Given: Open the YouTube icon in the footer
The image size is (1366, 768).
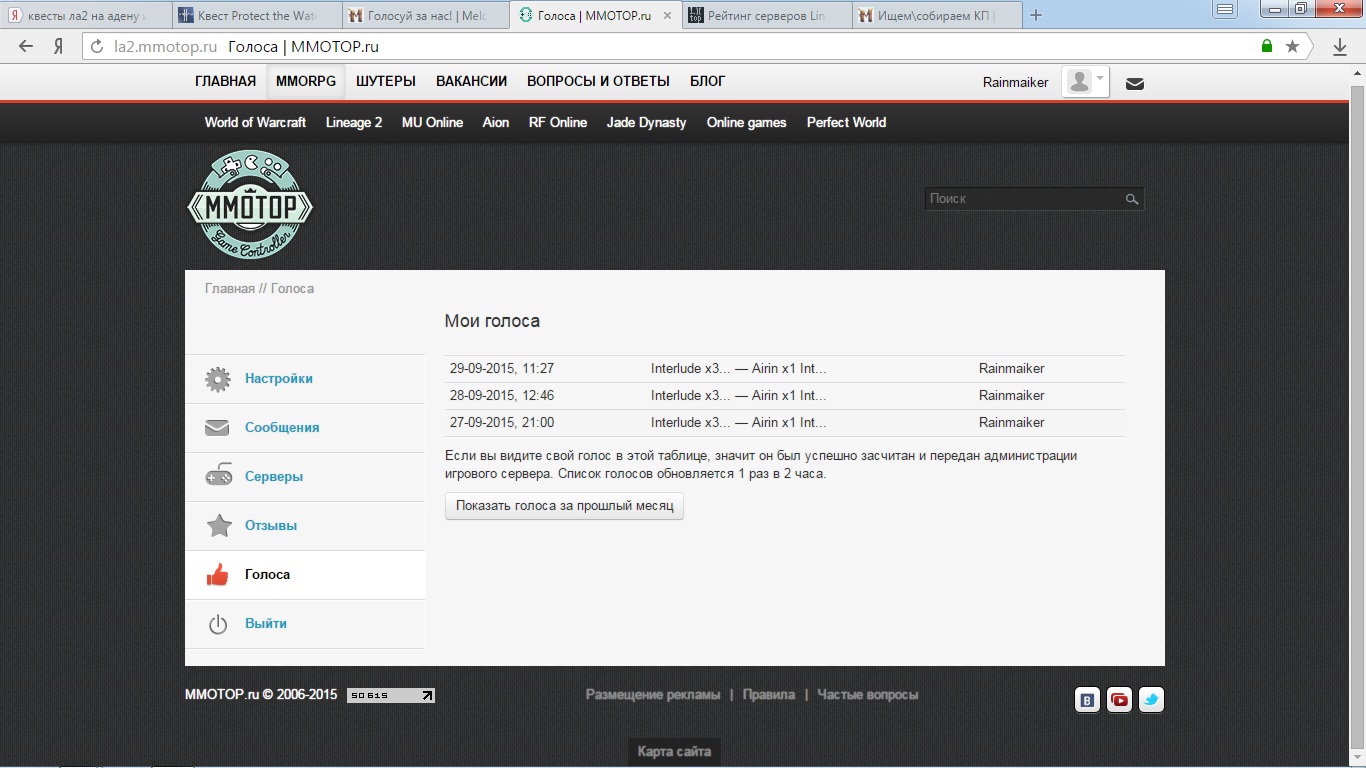Looking at the screenshot, I should pyautogui.click(x=1119, y=700).
